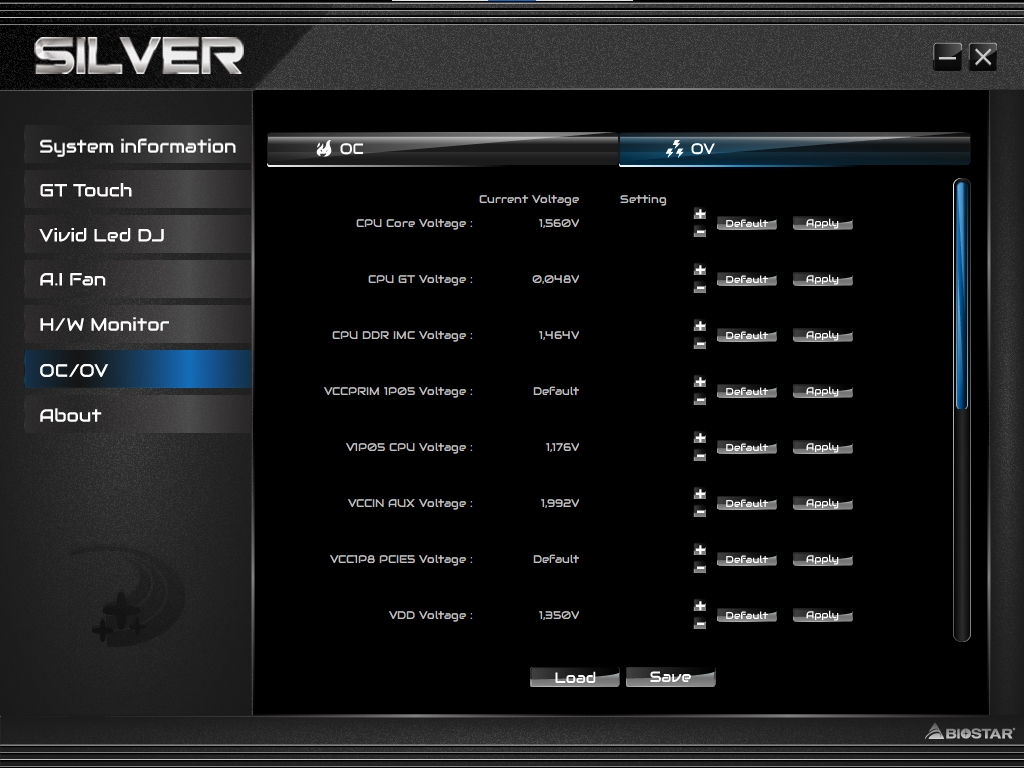Decrease VDD Voltage with minus icon

coord(700,624)
